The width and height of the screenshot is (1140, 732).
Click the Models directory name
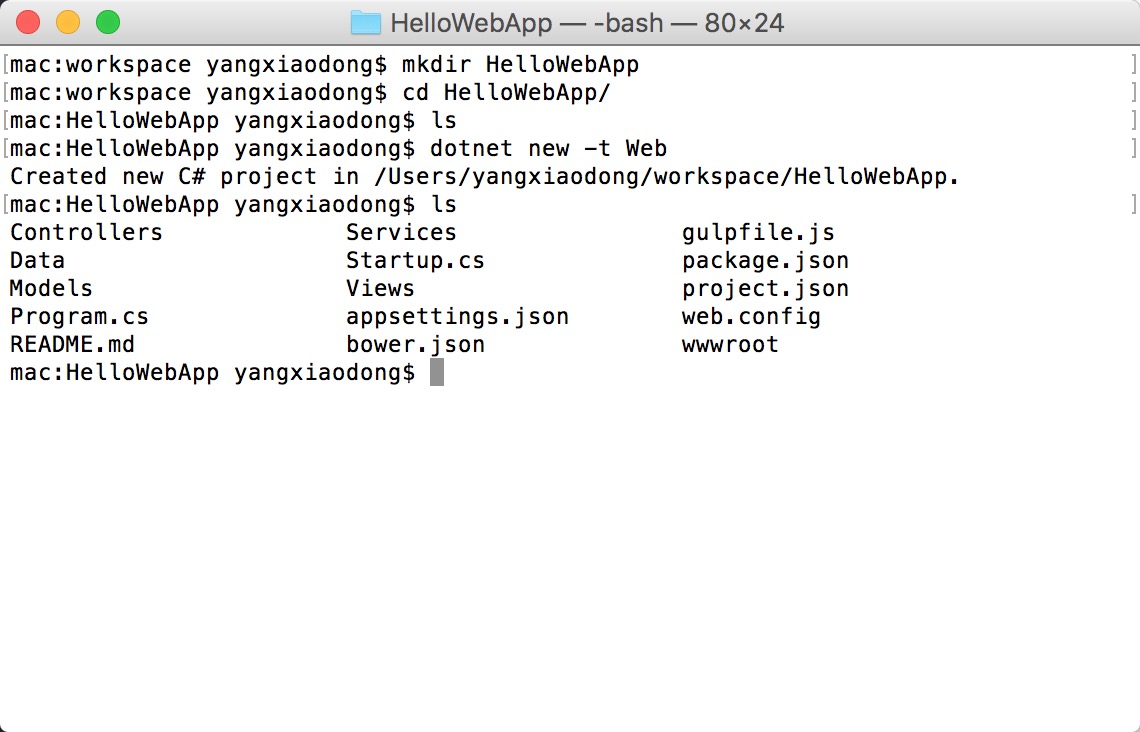point(50,288)
